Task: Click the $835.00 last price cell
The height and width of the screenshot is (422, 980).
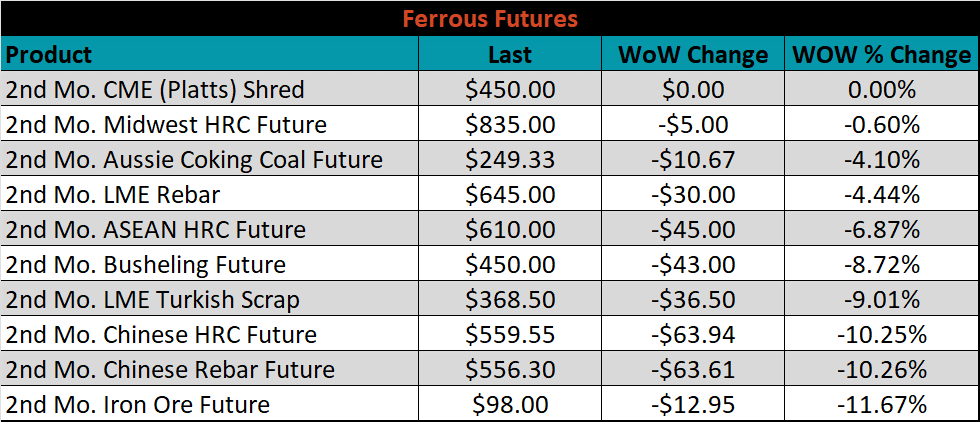Action: (510, 123)
